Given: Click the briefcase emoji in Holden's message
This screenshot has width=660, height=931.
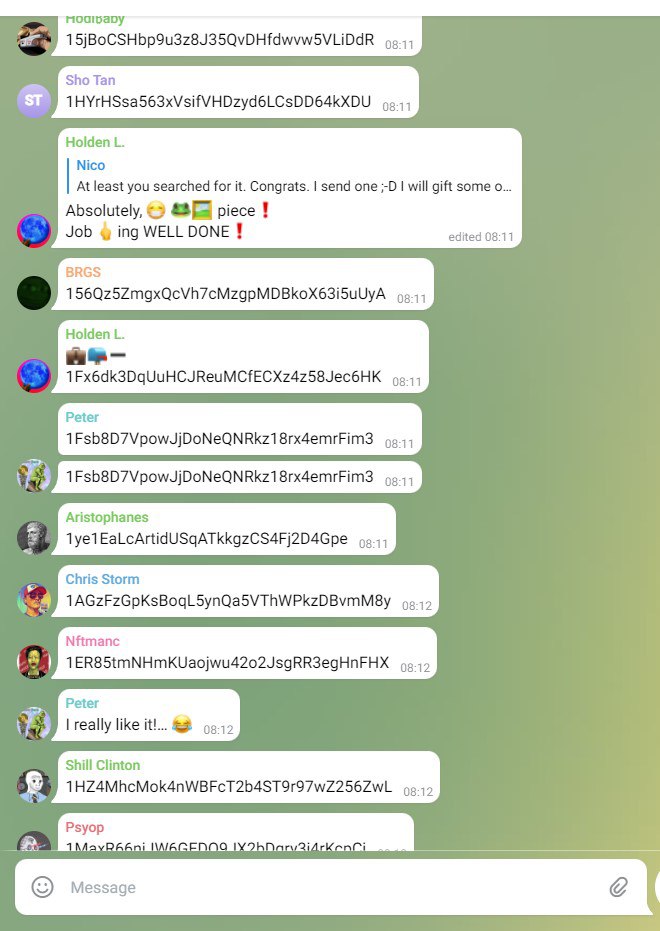Looking at the screenshot, I should [x=75, y=356].
